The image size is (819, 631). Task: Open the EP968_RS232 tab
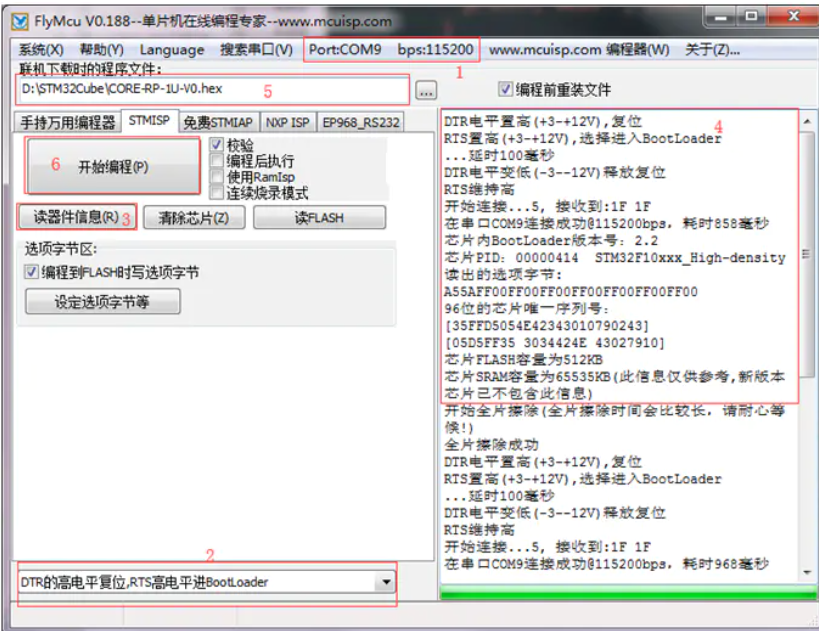pyautogui.click(x=360, y=123)
